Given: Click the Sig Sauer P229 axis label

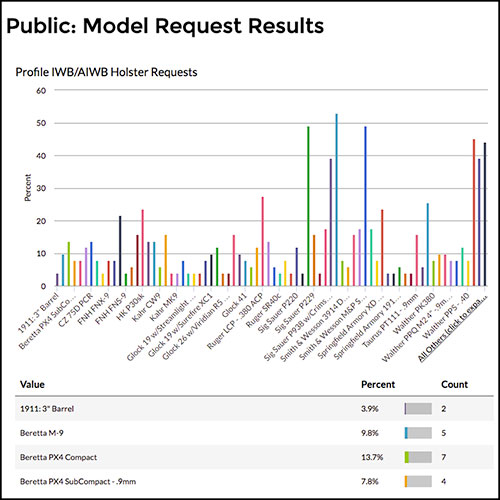Looking at the screenshot, I should [x=295, y=313].
